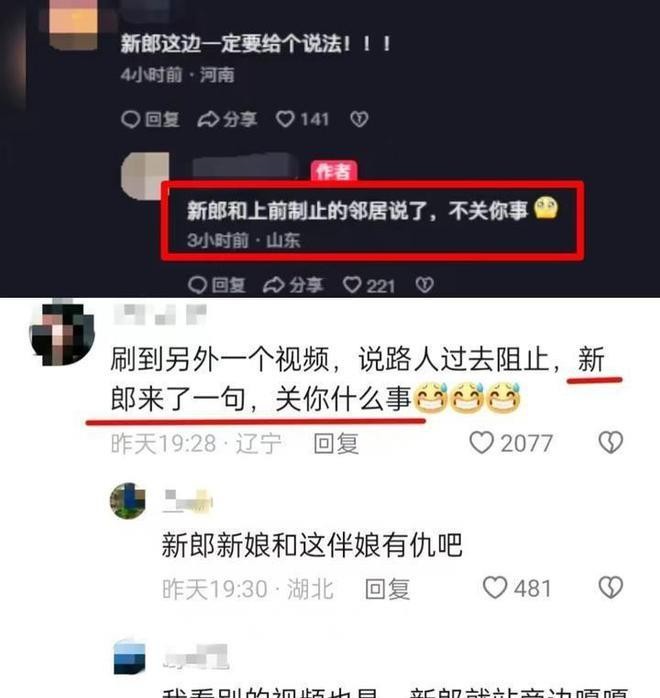Image resolution: width=660 pixels, height=698 pixels.
Task: Reply to the Henan comment
Action: (x=150, y=119)
